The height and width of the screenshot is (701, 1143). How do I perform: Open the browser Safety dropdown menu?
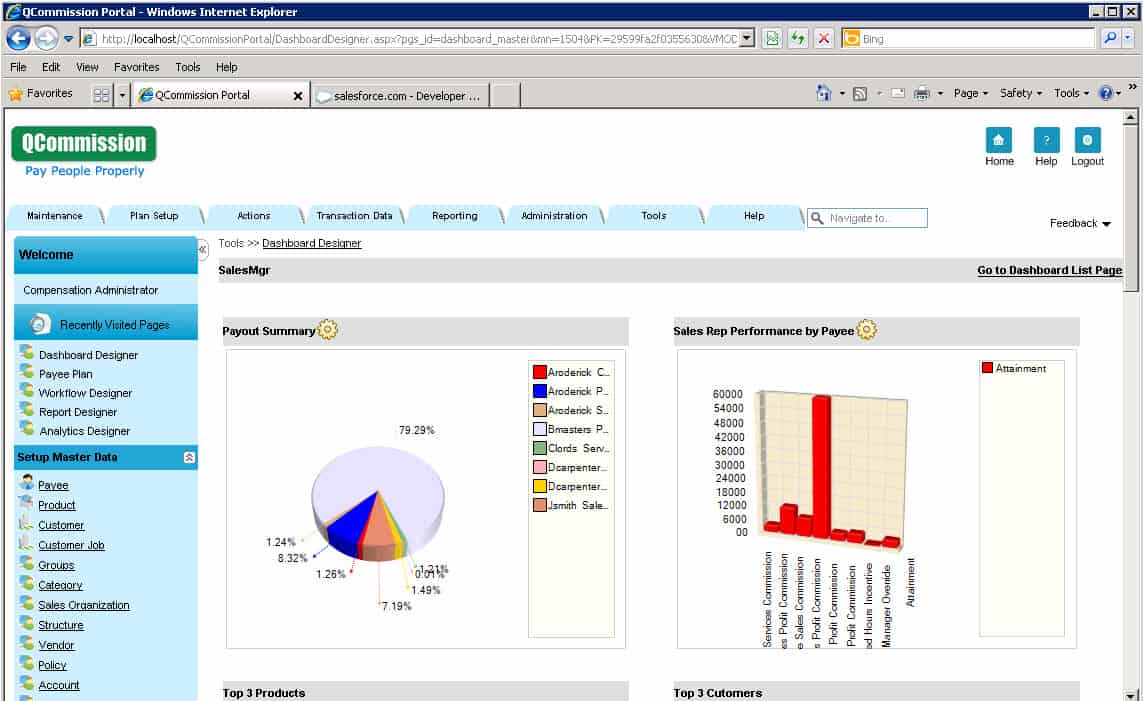(x=1021, y=93)
